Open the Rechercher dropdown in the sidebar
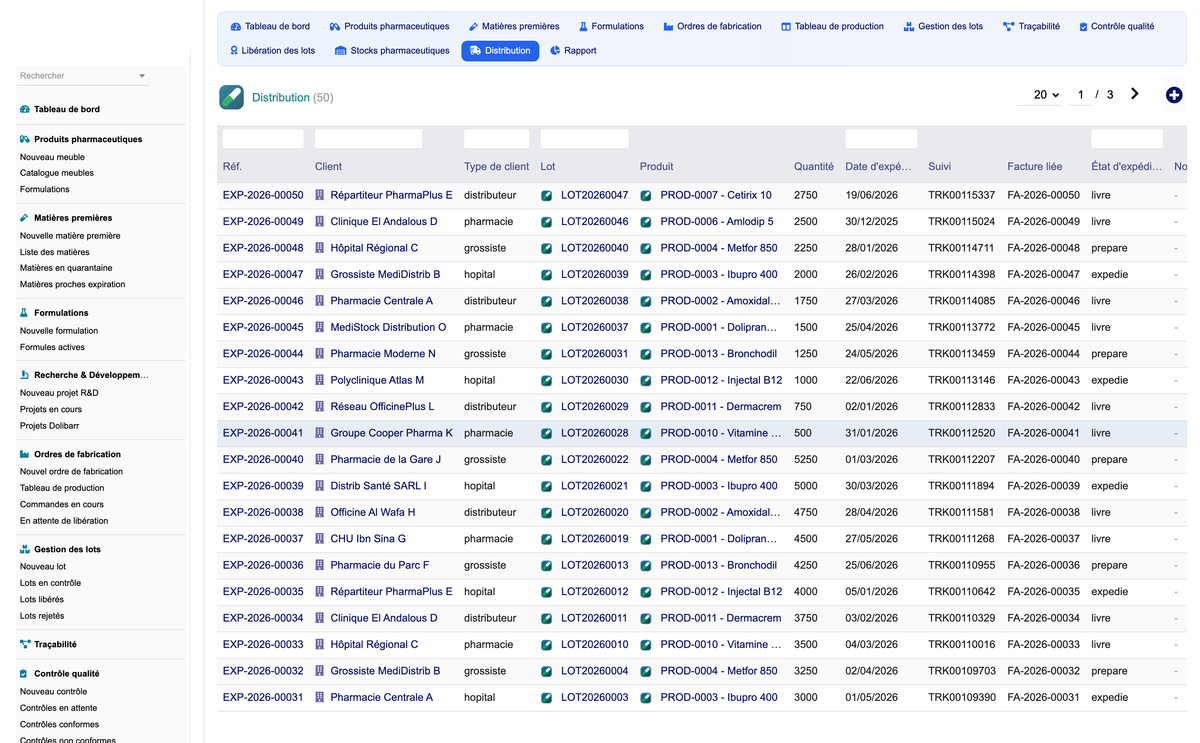This screenshot has width=1200, height=743. 83,76
